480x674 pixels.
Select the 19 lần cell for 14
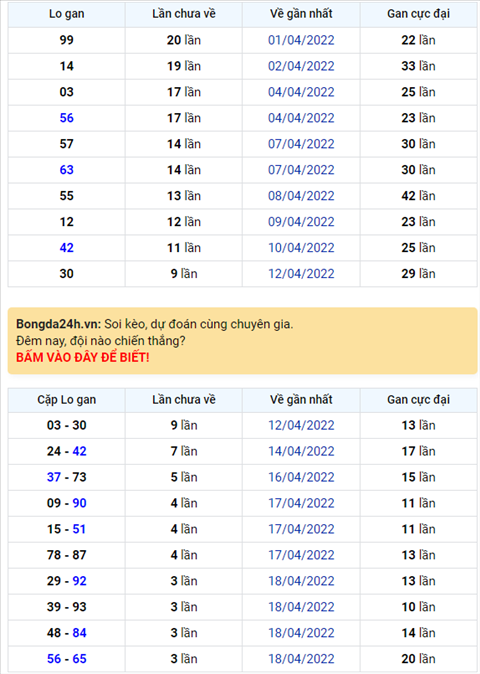click(184, 66)
